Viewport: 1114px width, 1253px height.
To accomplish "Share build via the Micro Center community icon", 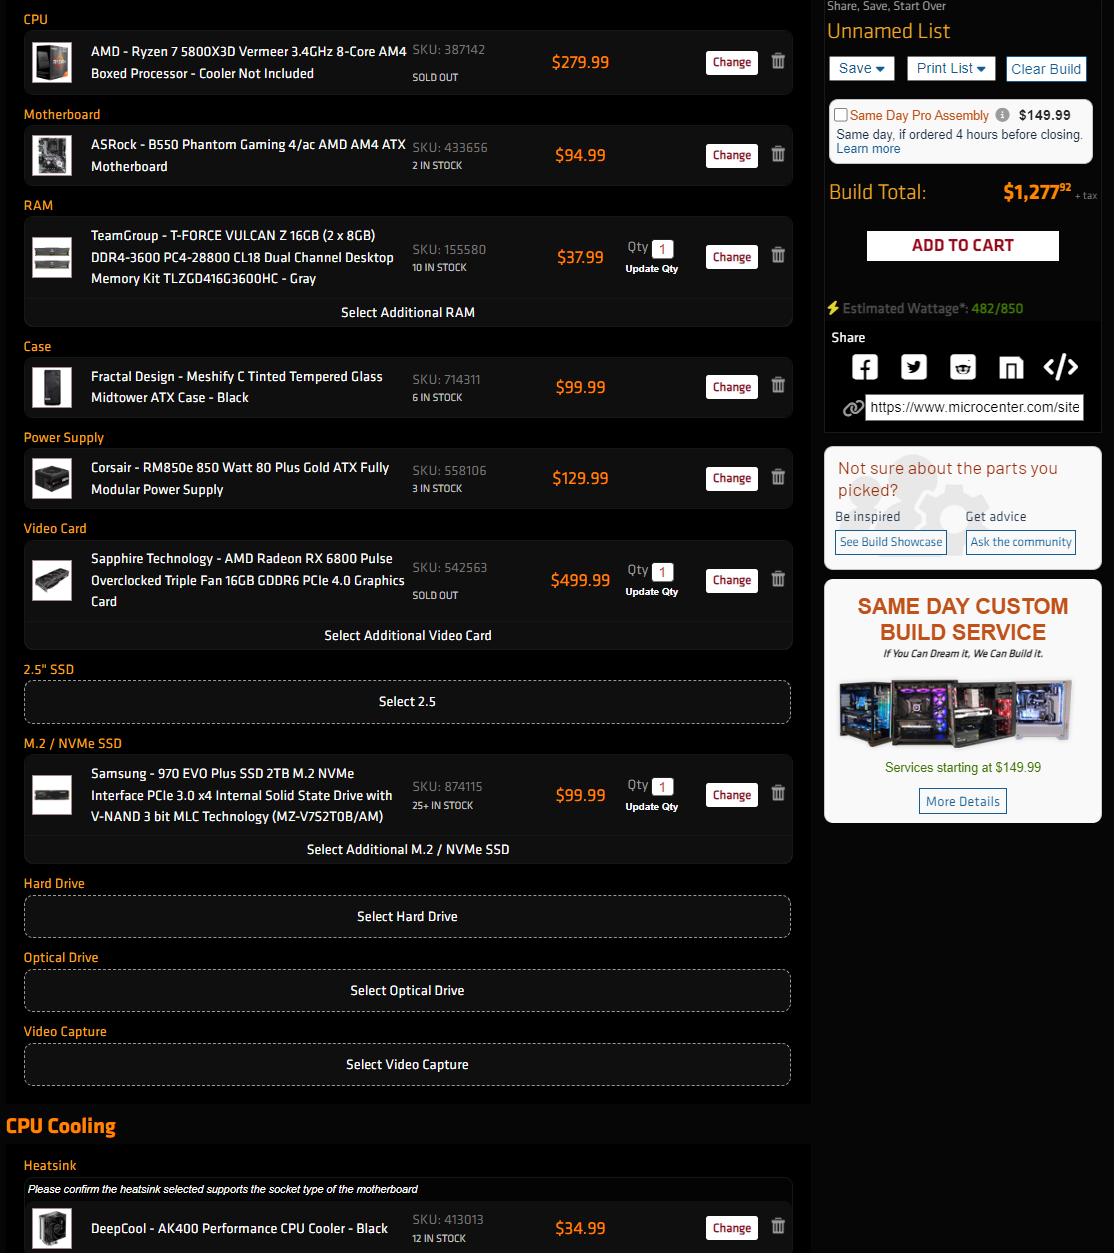I will click(1011, 367).
